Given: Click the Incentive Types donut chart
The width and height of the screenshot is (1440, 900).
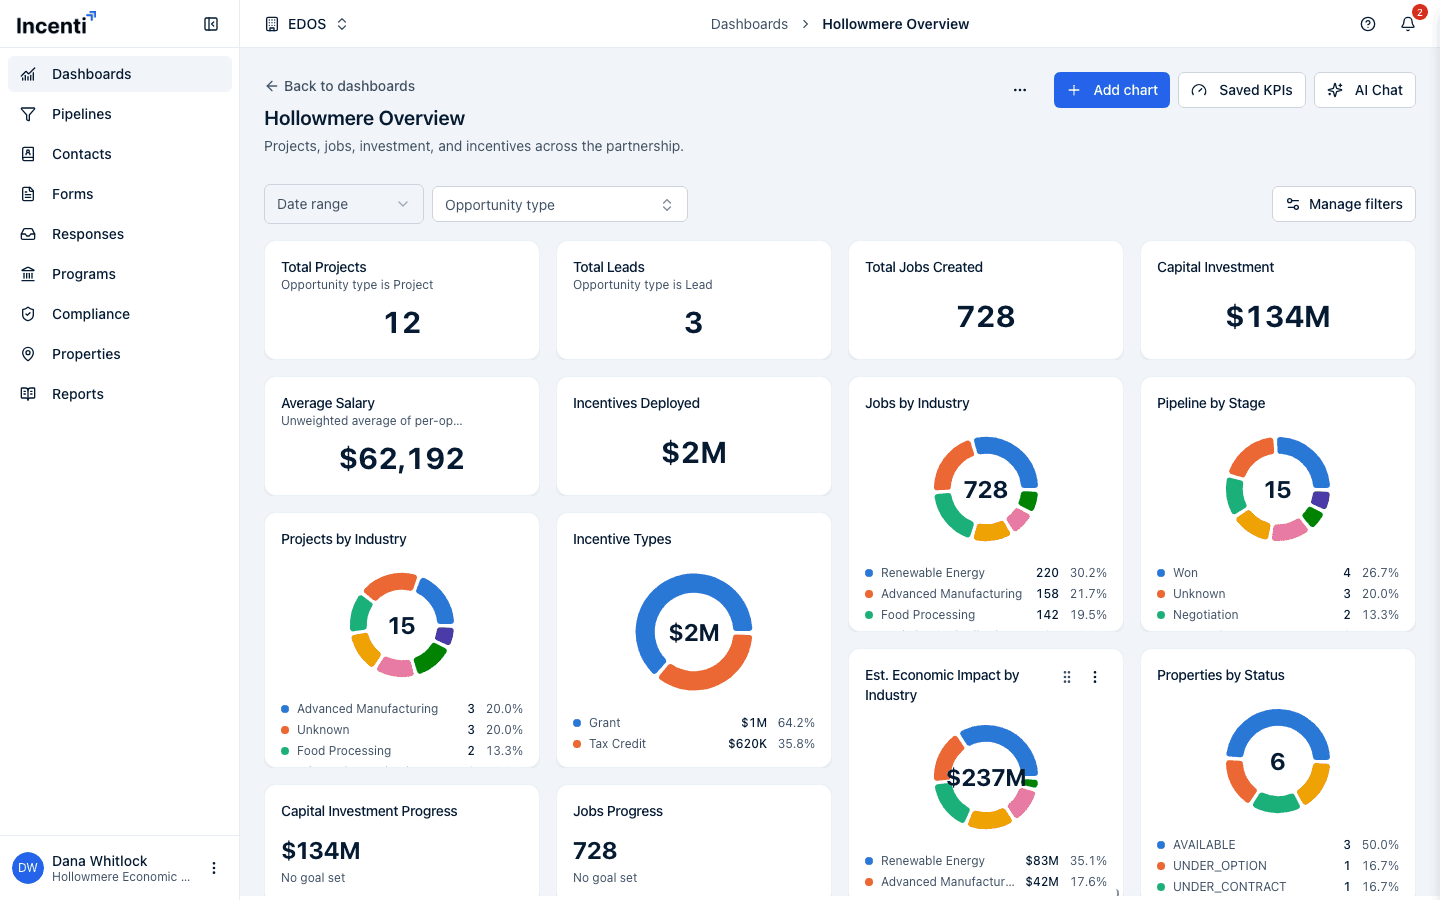Looking at the screenshot, I should tap(694, 632).
